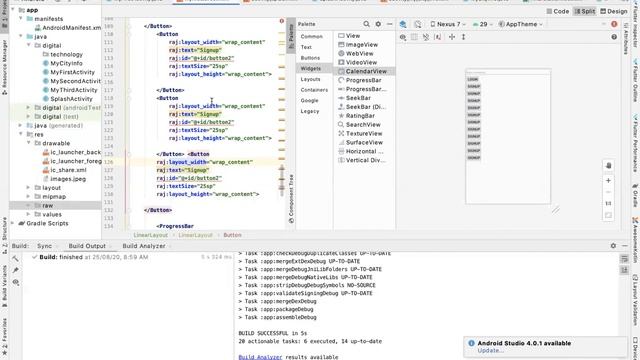Open the API 29 version dropdown
The image size is (640, 360).
pos(482,24)
